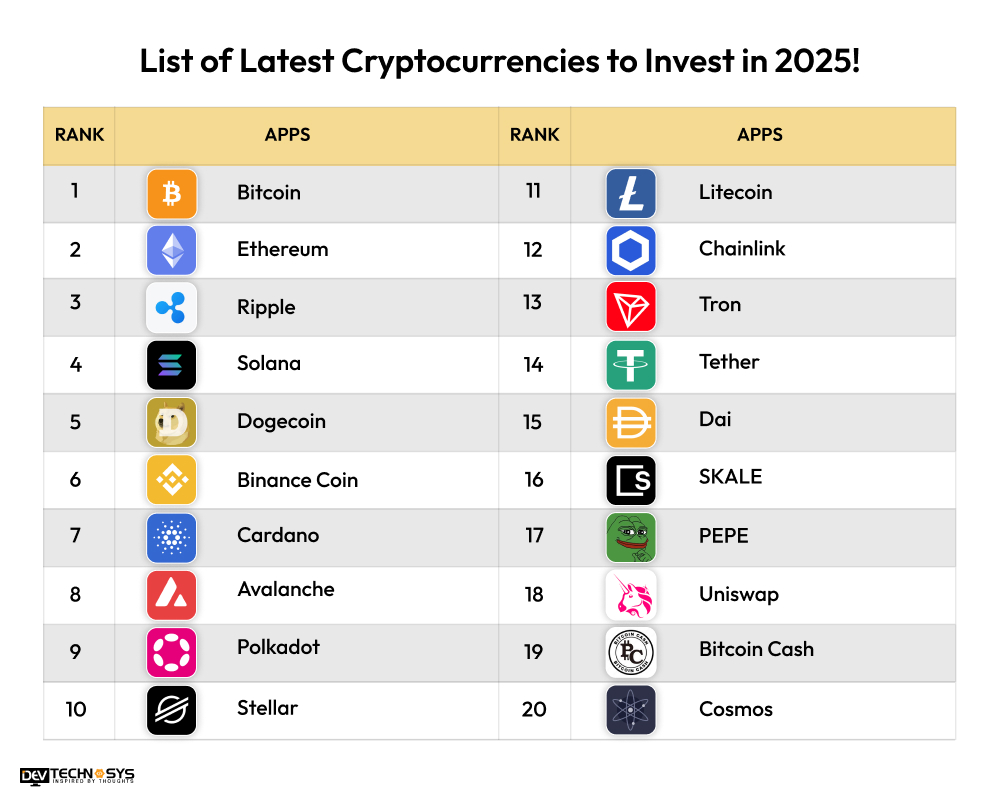
Task: Select the Ethereum diamond icon
Action: (x=172, y=250)
